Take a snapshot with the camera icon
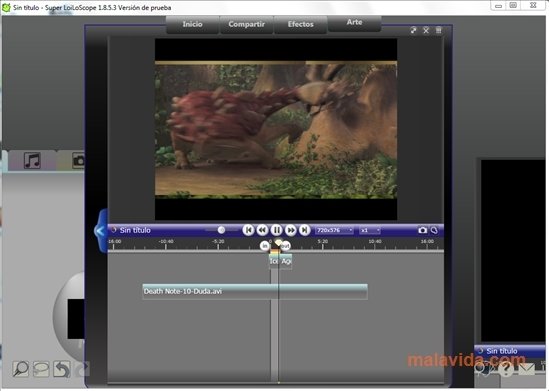 pyautogui.click(x=423, y=230)
